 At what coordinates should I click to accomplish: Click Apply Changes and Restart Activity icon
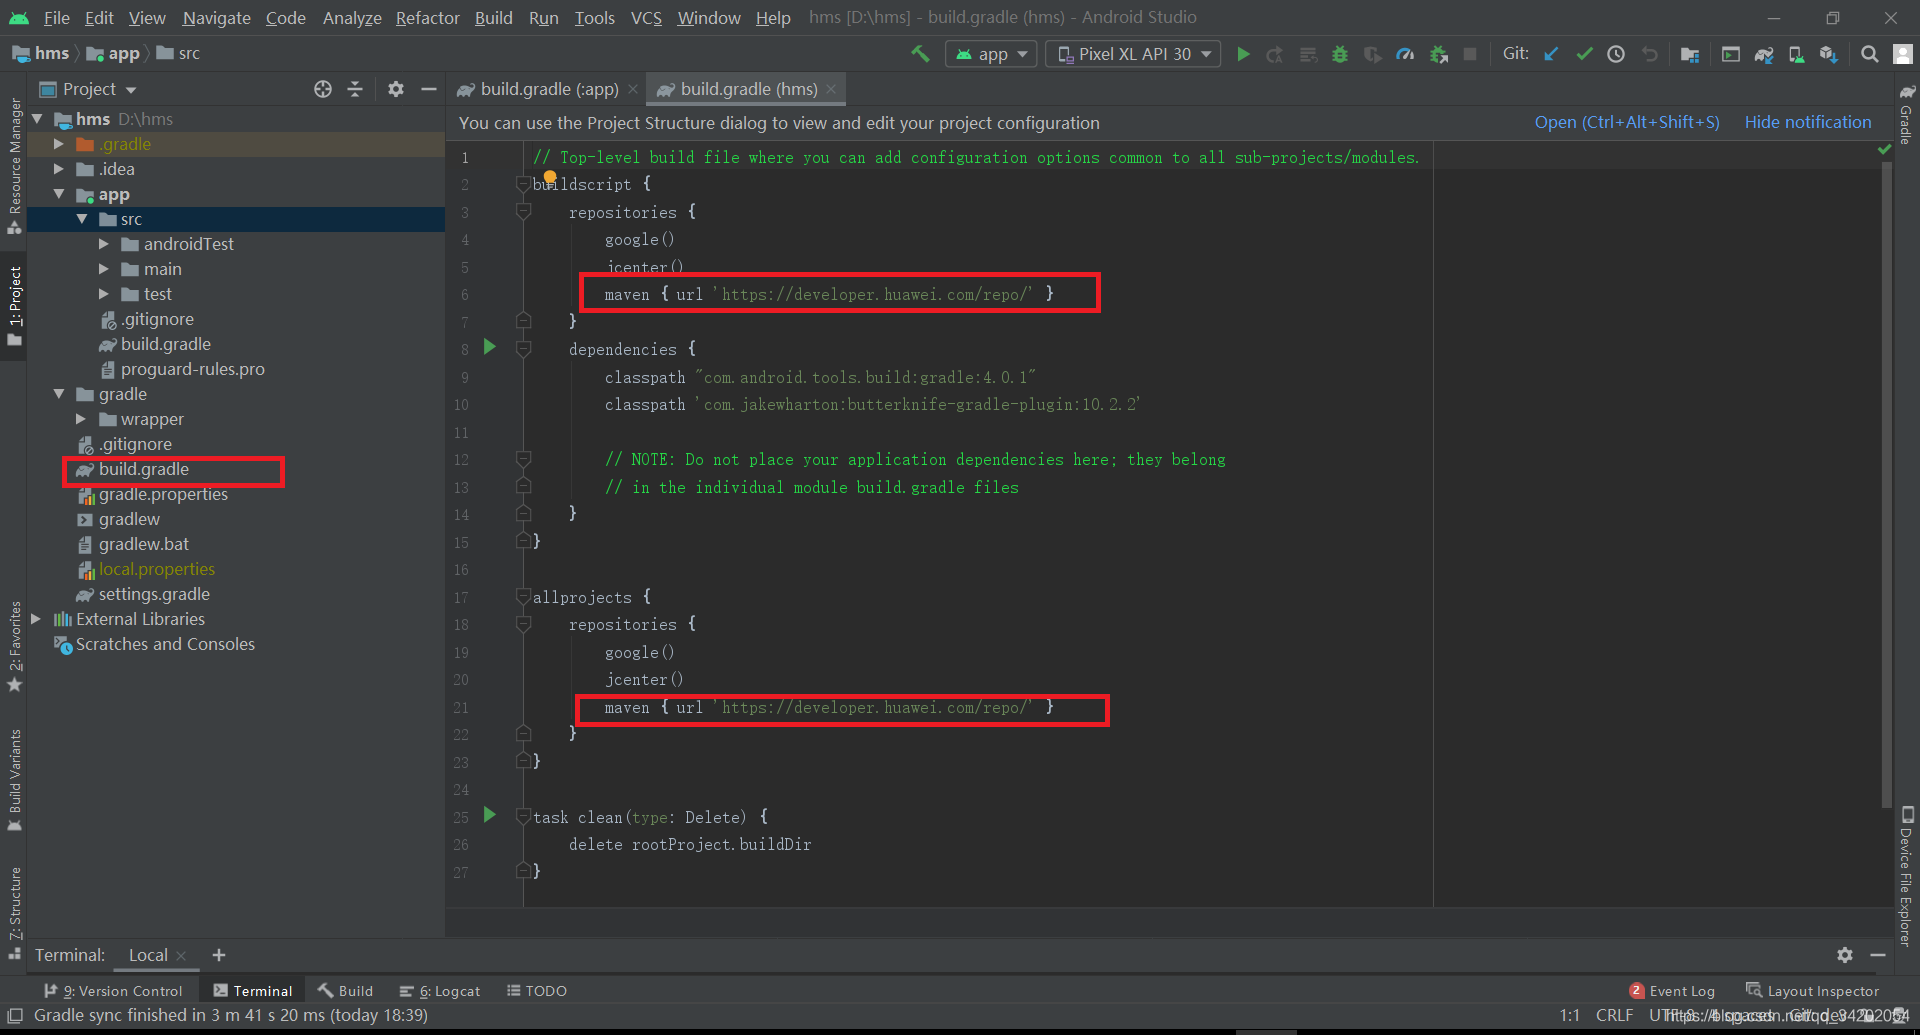[x=1275, y=54]
